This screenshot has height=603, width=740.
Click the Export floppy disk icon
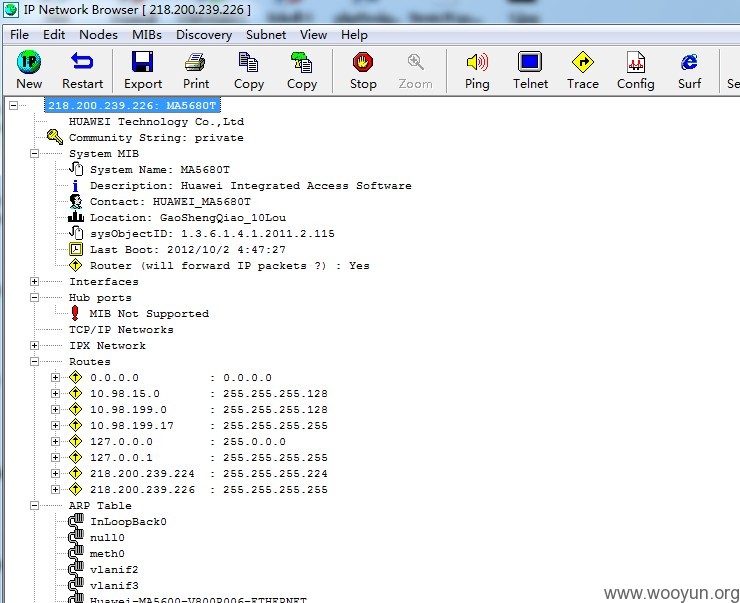[x=143, y=61]
